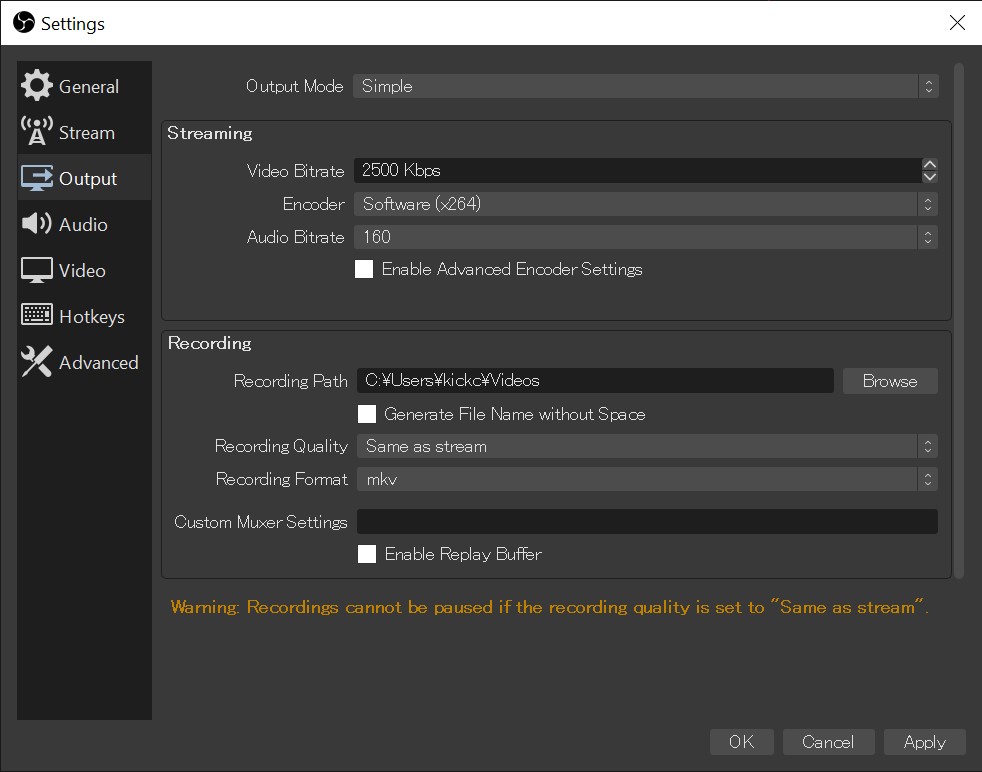The image size is (982, 772).
Task: Decrease Video Bitrate with down arrow
Action: [930, 177]
